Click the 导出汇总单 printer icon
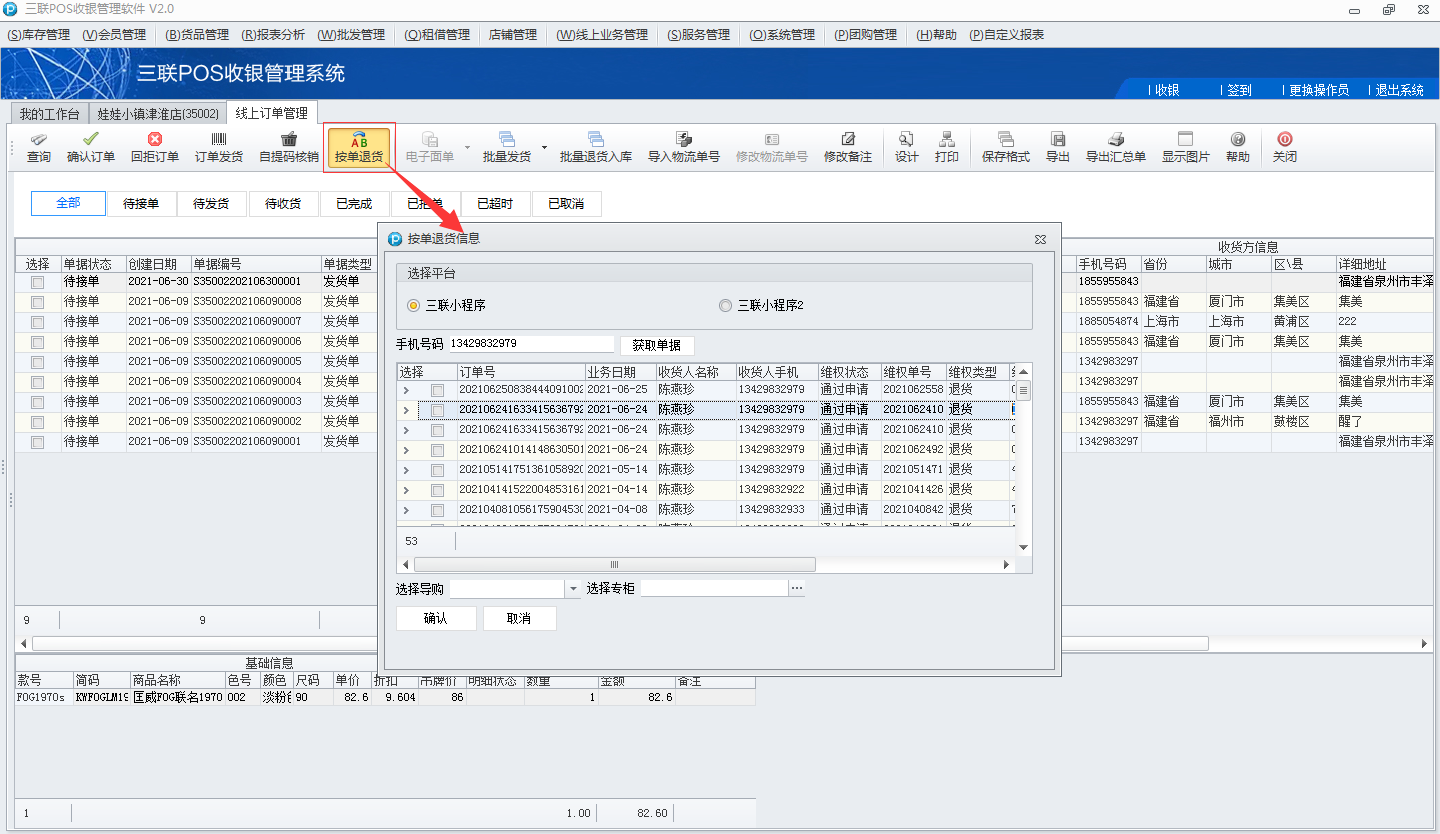Viewport: 1440px width, 834px height. 1116,147
